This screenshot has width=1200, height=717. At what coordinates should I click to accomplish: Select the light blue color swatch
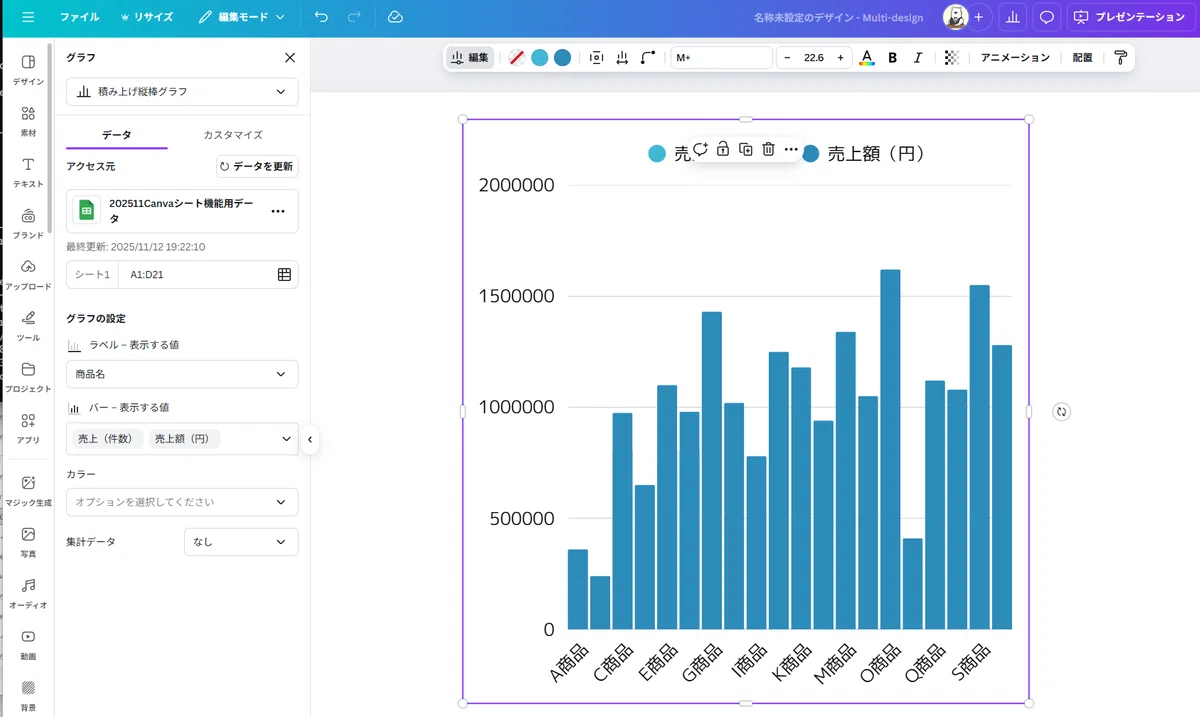tap(539, 58)
